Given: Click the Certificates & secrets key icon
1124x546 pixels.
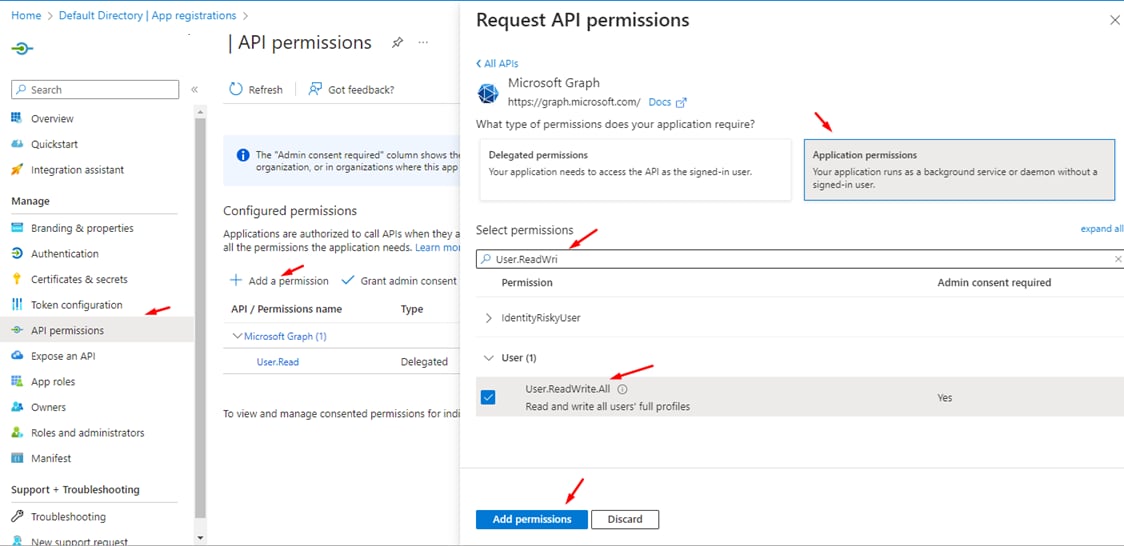Looking at the screenshot, I should tap(17, 279).
